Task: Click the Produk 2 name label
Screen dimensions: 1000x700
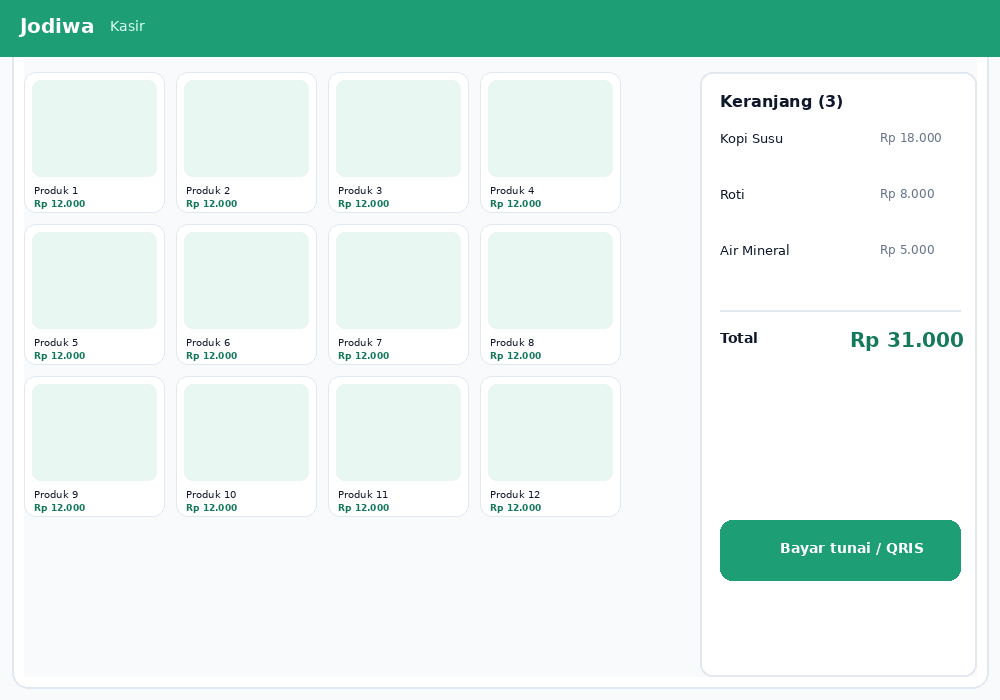Action: [x=208, y=191]
